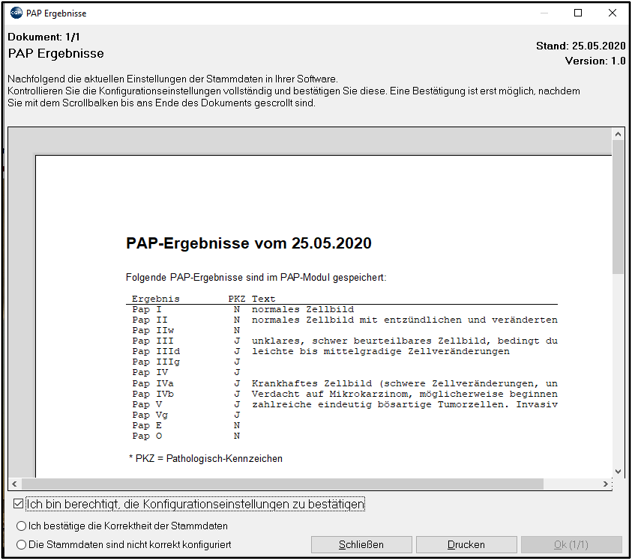This screenshot has width=632, height=560.
Task: Minimize the PAP Ergebnisse window
Action: coord(544,13)
